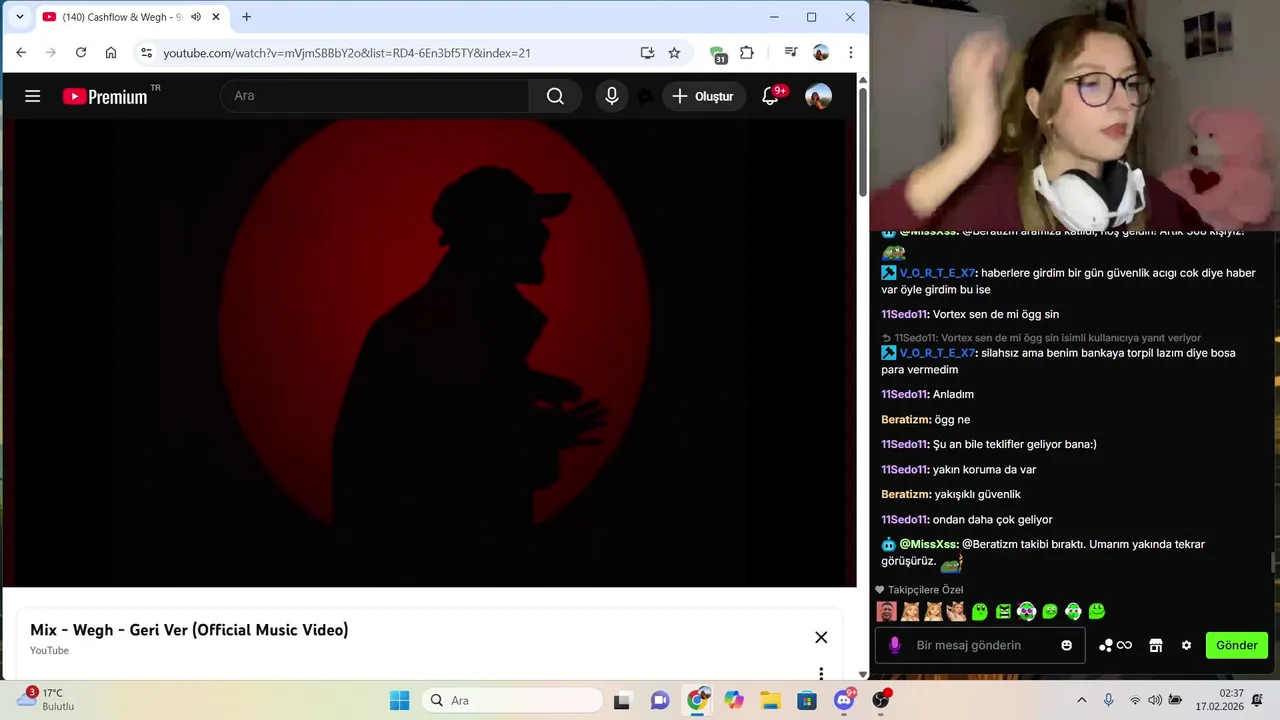Click @MissXss bot name in last message
The image size is (1280, 720).
pos(928,544)
